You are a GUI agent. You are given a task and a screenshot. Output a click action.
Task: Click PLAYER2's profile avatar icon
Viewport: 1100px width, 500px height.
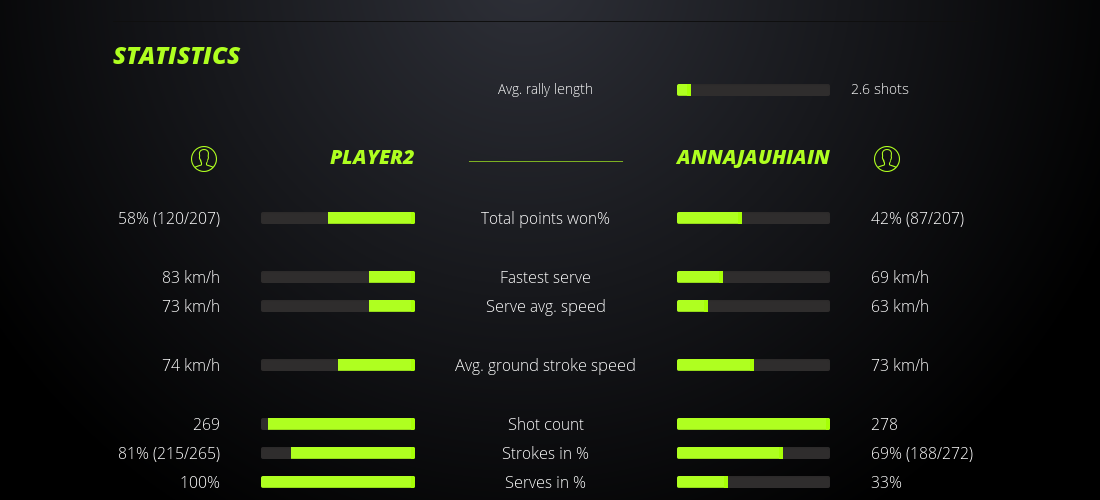(x=204, y=158)
